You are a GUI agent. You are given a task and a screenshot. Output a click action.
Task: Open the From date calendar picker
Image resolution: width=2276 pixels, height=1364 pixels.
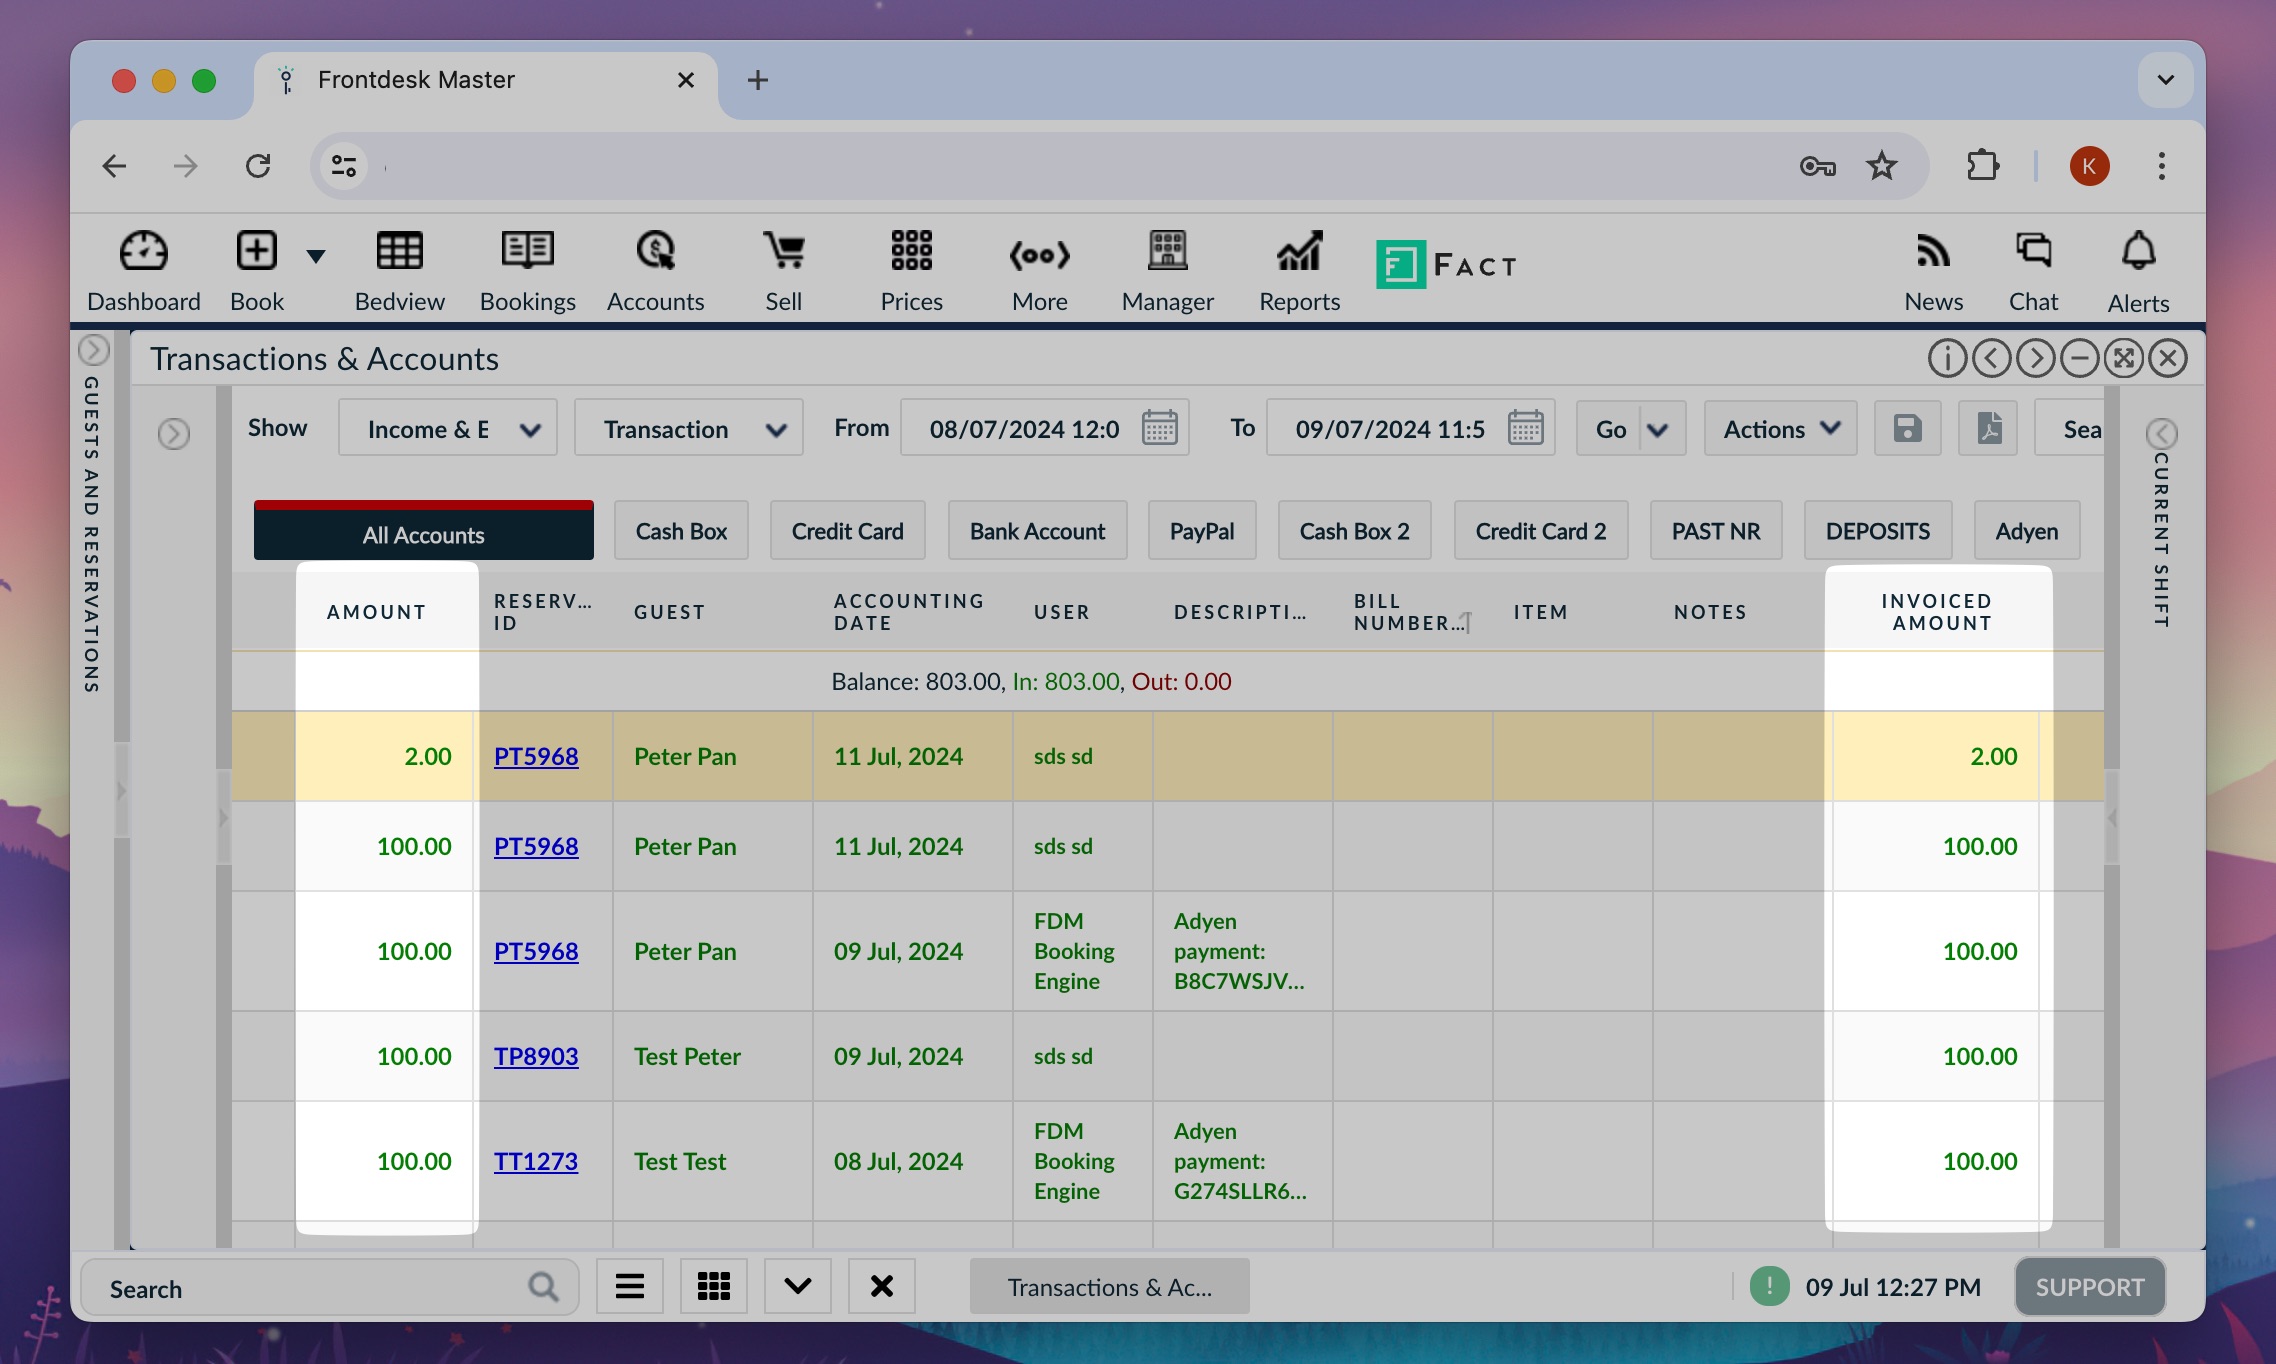click(x=1159, y=428)
